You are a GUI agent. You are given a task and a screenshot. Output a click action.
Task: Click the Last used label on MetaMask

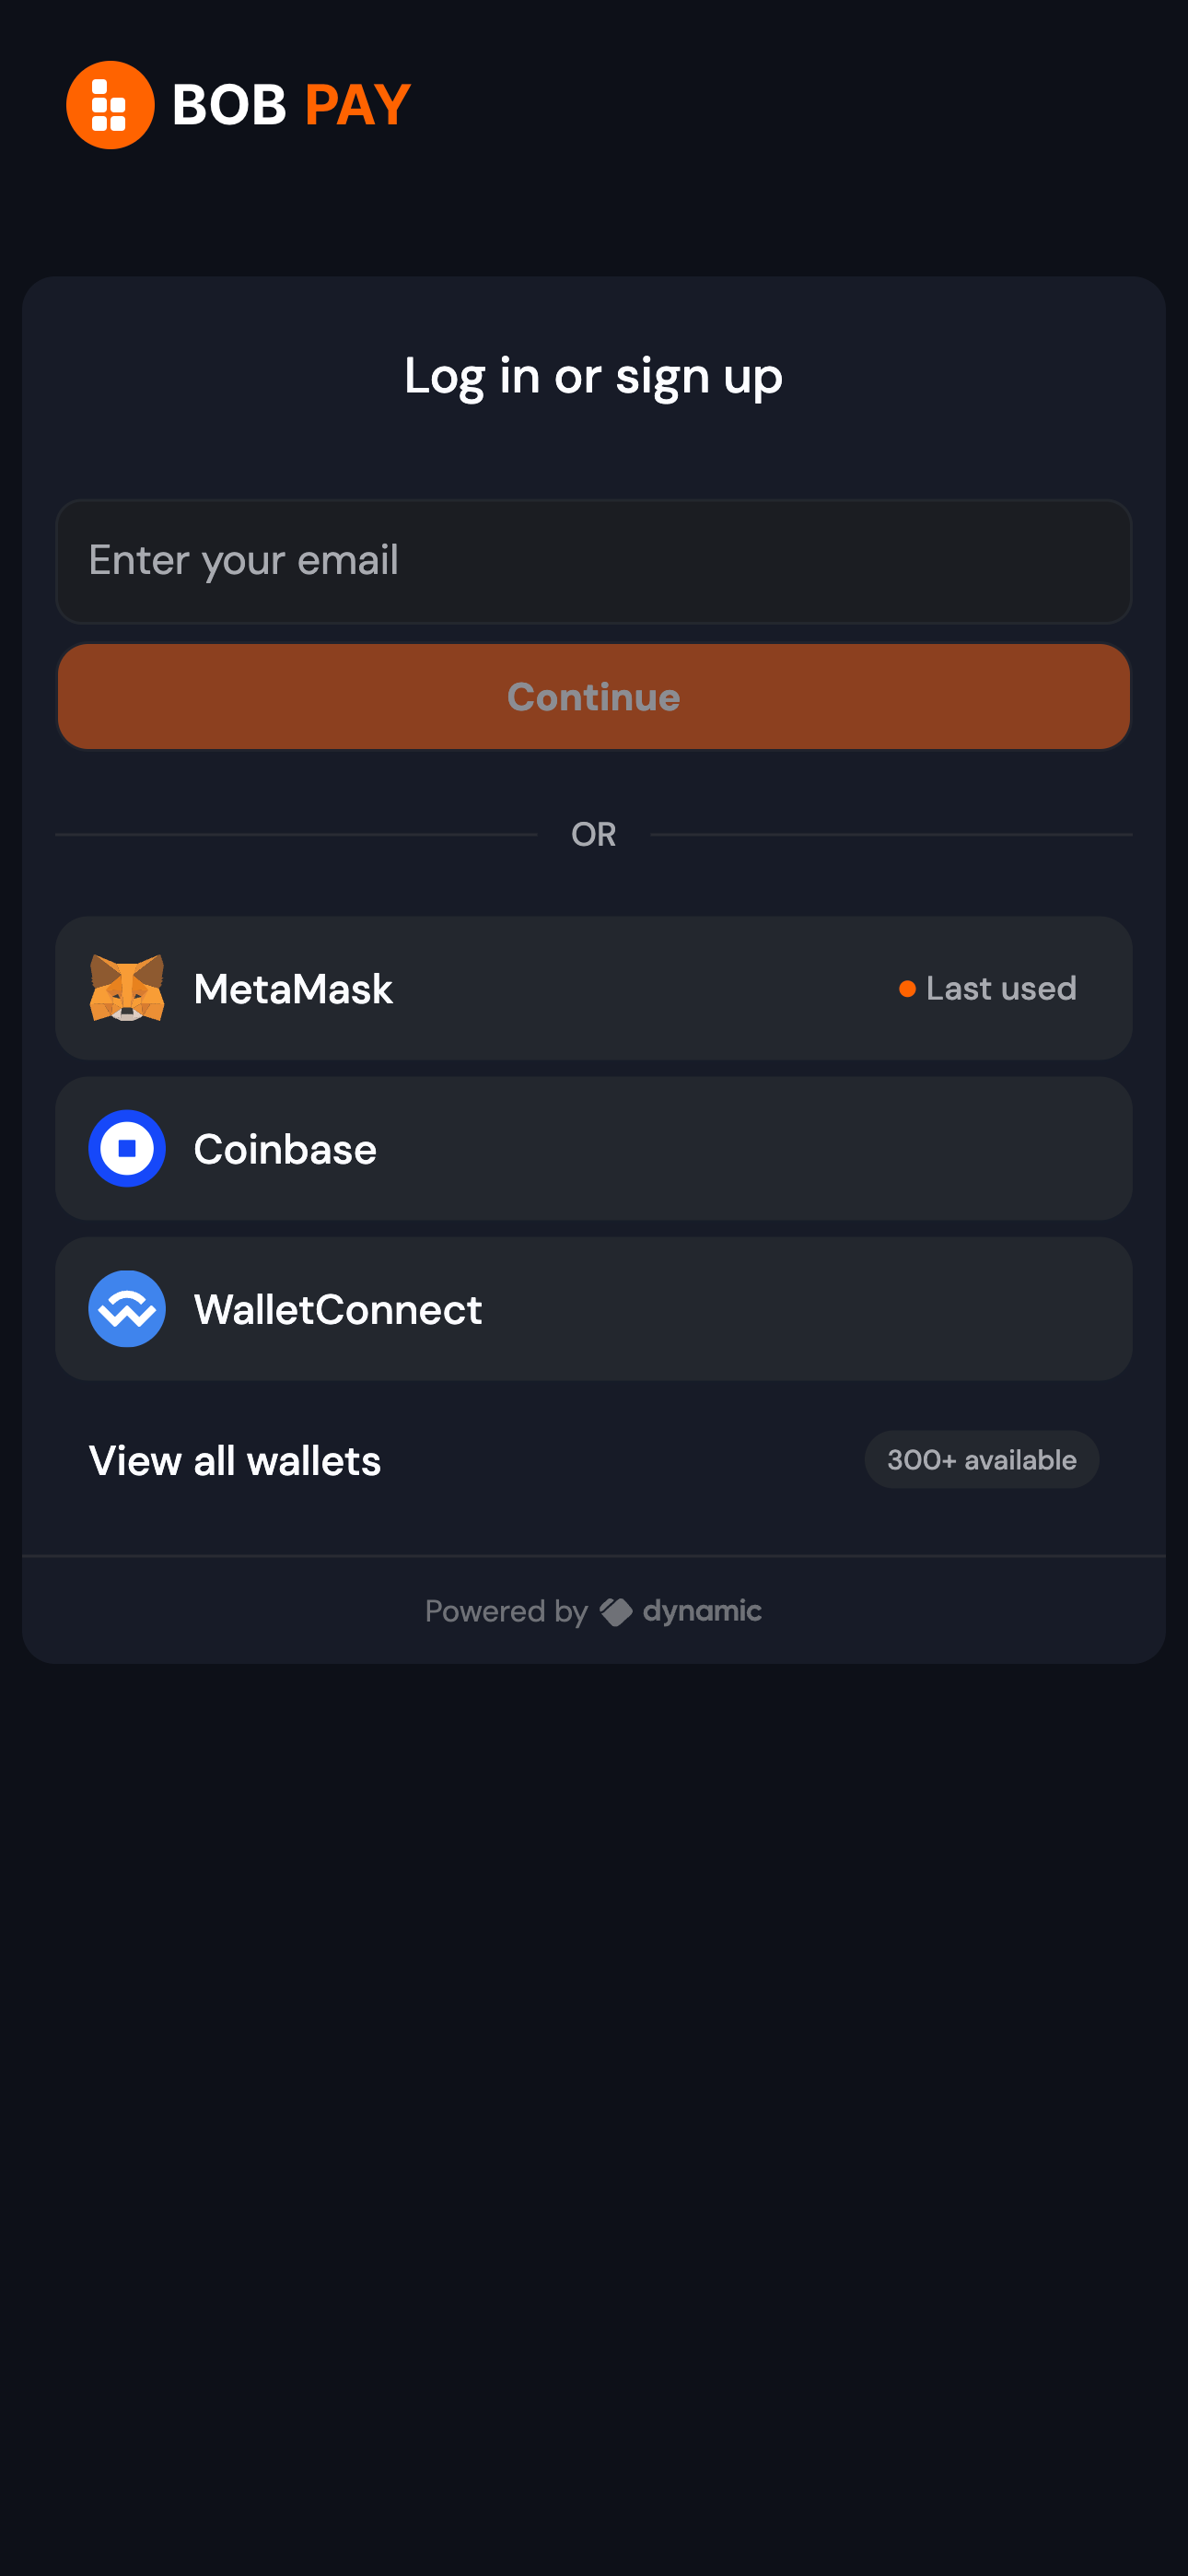1000,988
